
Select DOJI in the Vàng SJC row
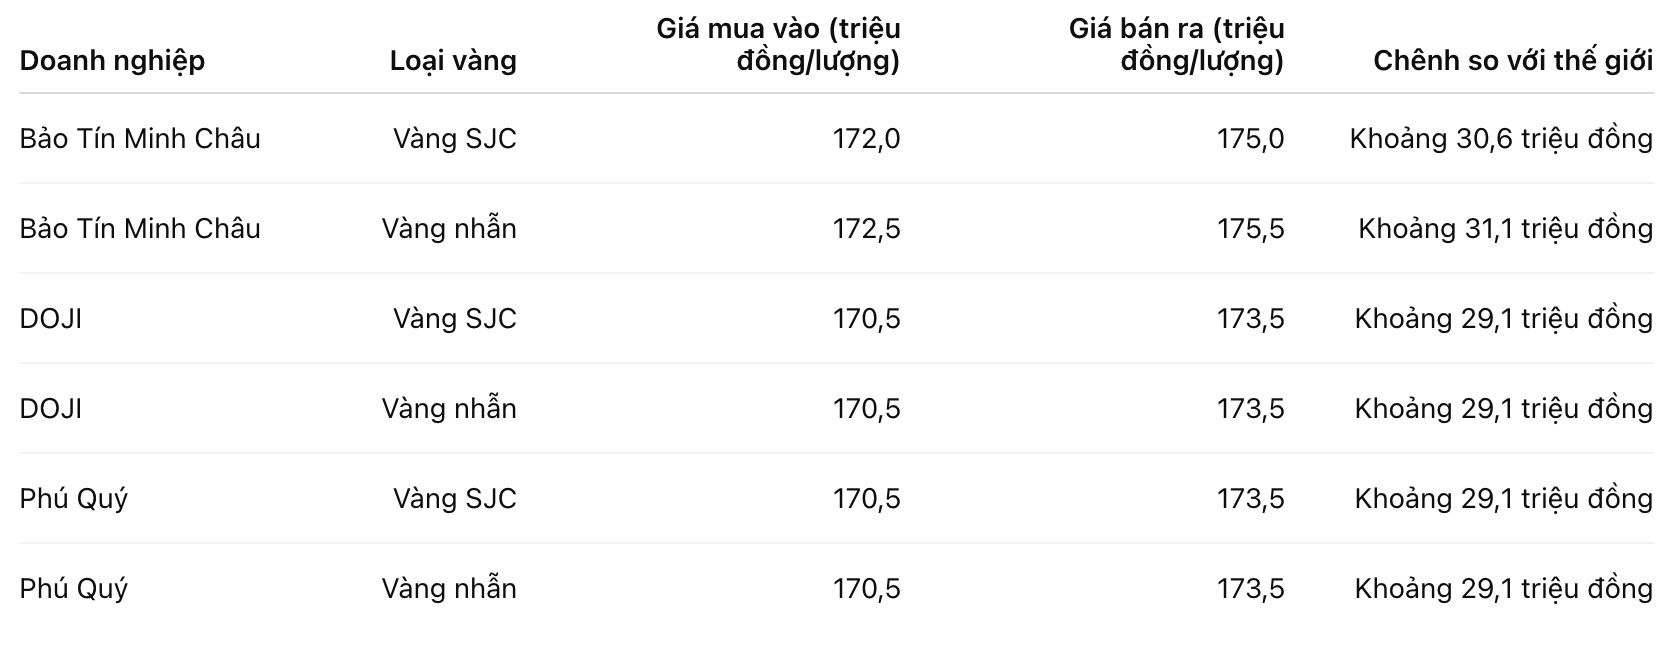[x=51, y=319]
